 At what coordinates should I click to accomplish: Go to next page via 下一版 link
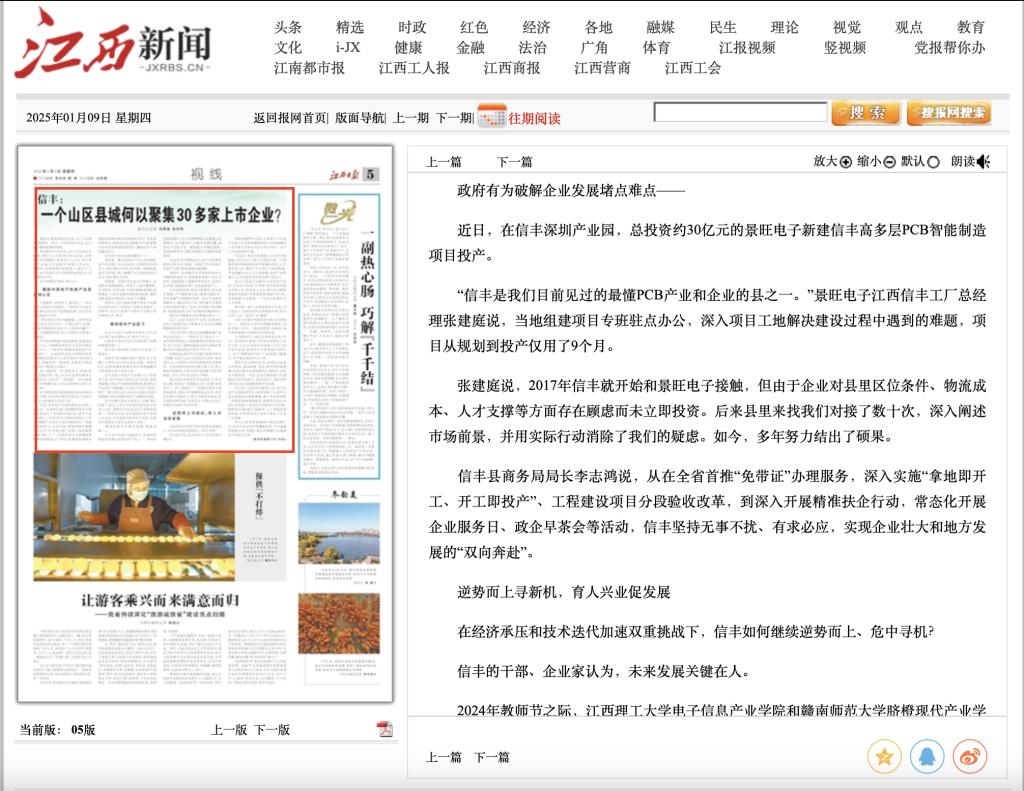[x=271, y=730]
